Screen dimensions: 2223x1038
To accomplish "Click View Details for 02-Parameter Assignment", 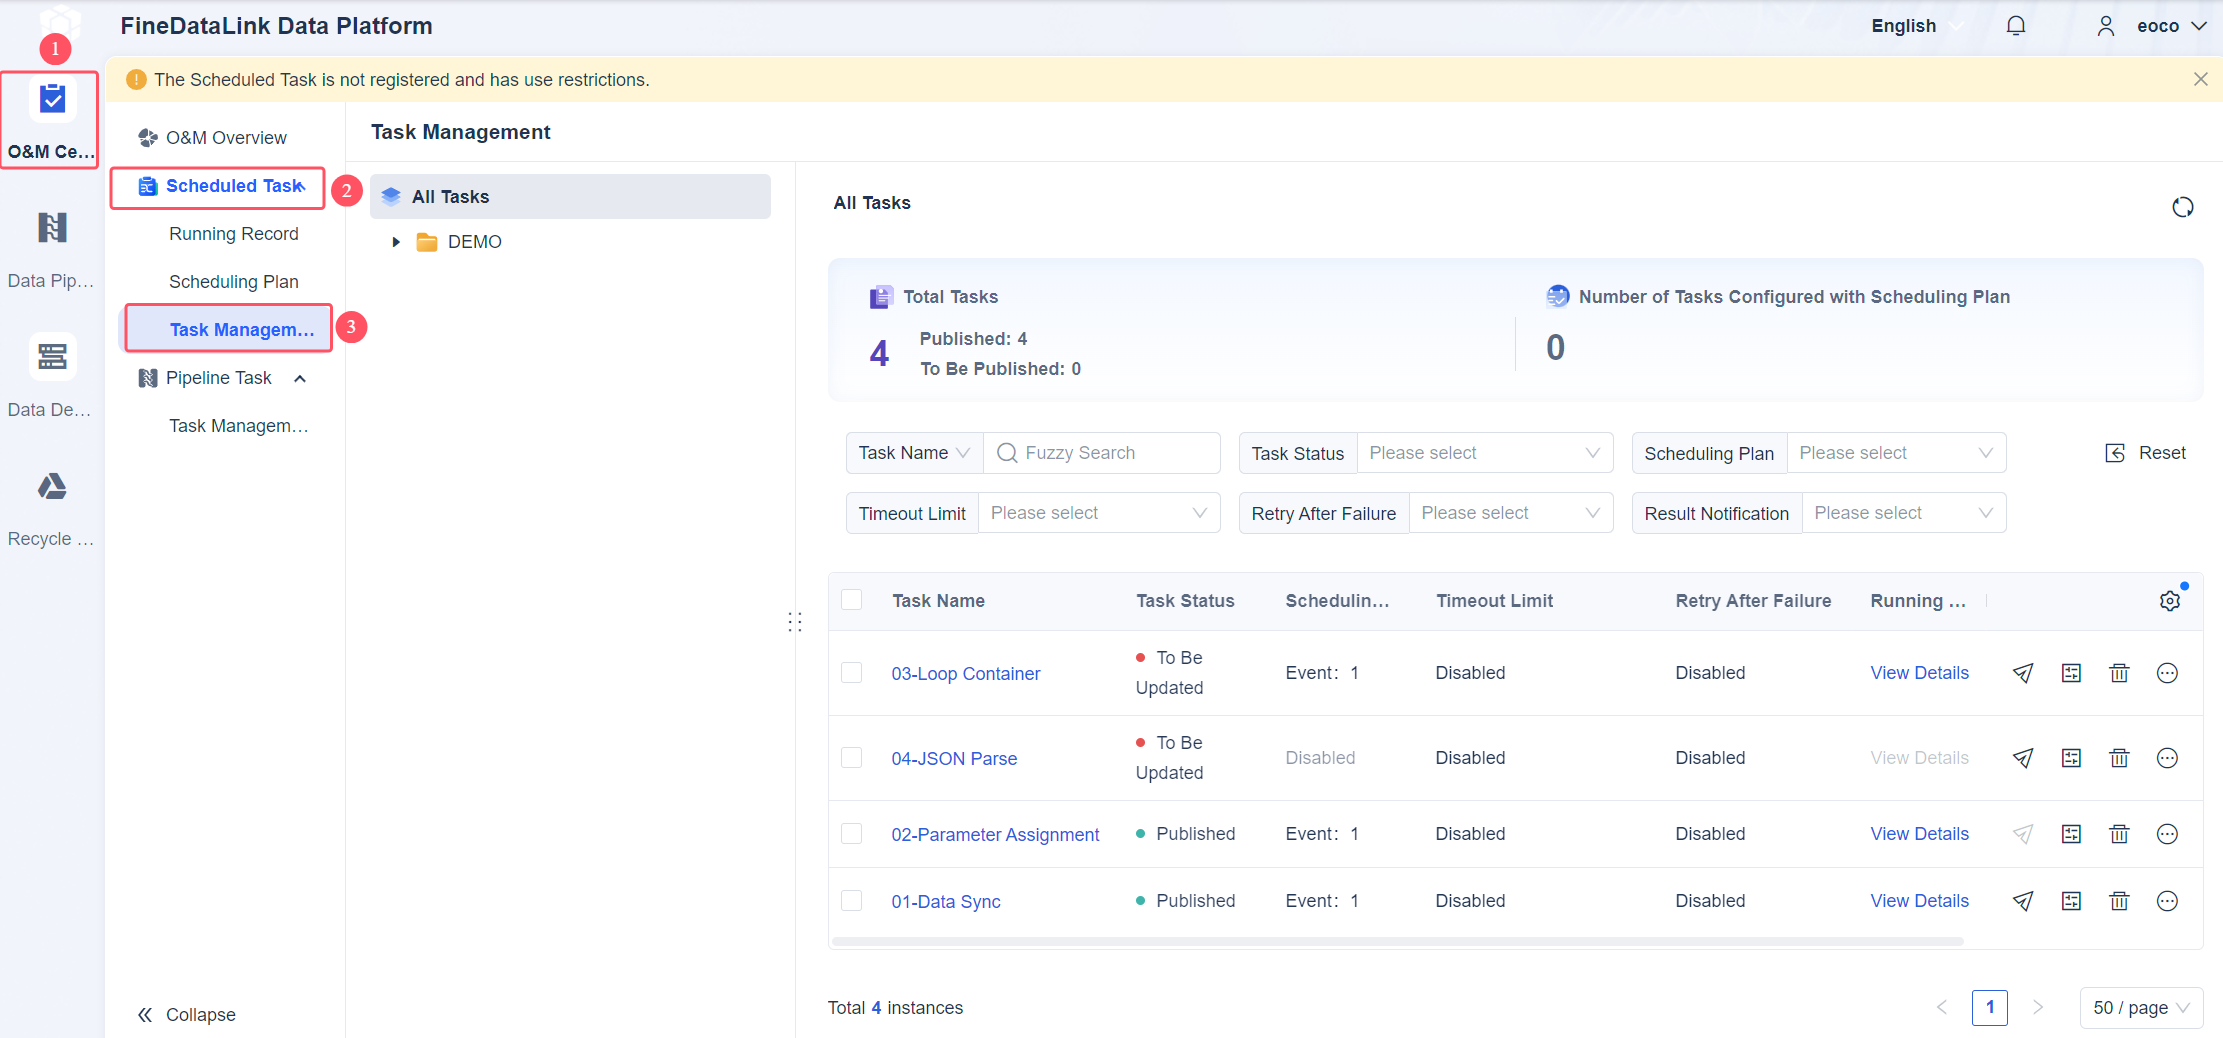I will 1919,834.
